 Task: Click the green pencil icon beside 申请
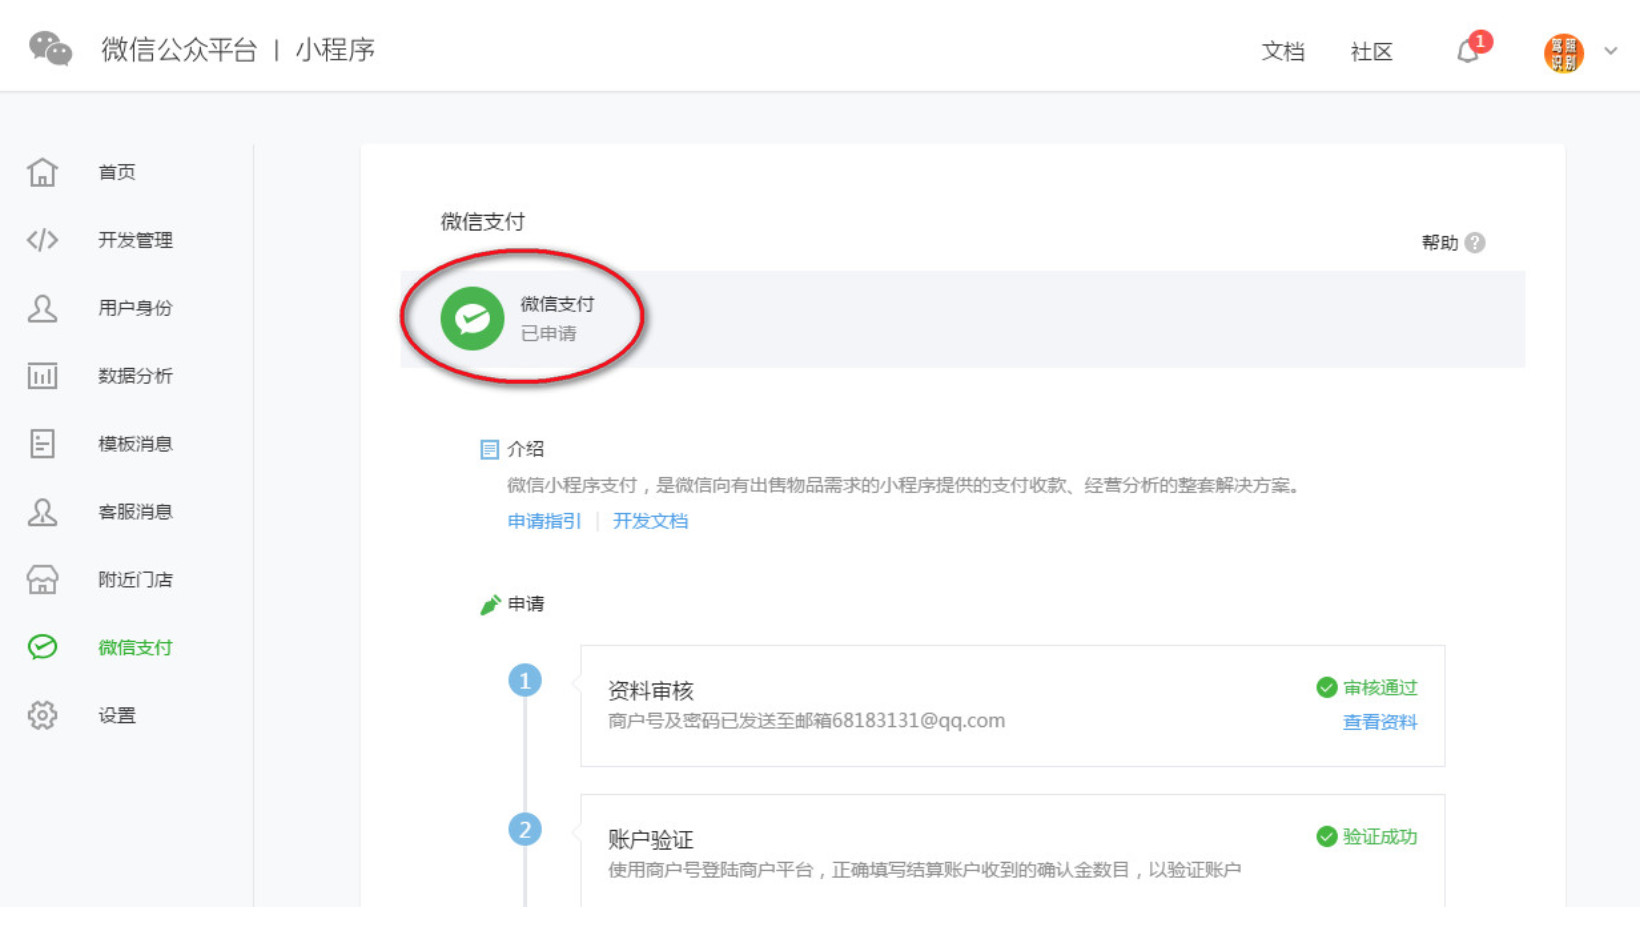click(x=490, y=605)
